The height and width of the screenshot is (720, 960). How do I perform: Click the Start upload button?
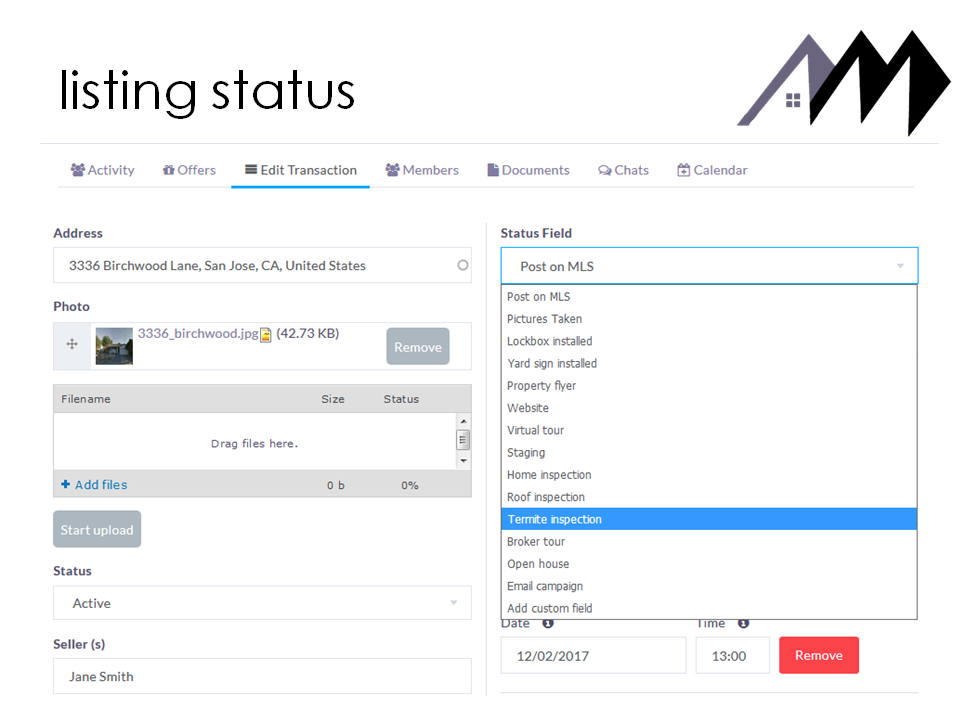click(x=97, y=529)
